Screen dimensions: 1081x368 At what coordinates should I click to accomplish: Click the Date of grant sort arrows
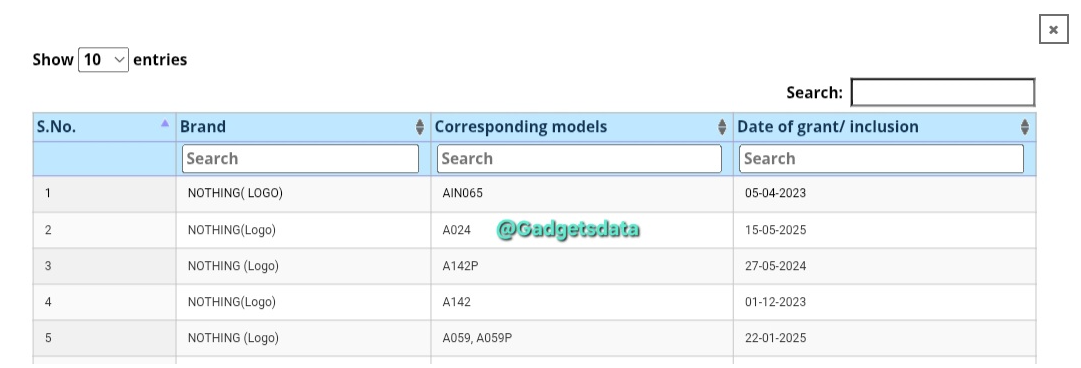1024,127
